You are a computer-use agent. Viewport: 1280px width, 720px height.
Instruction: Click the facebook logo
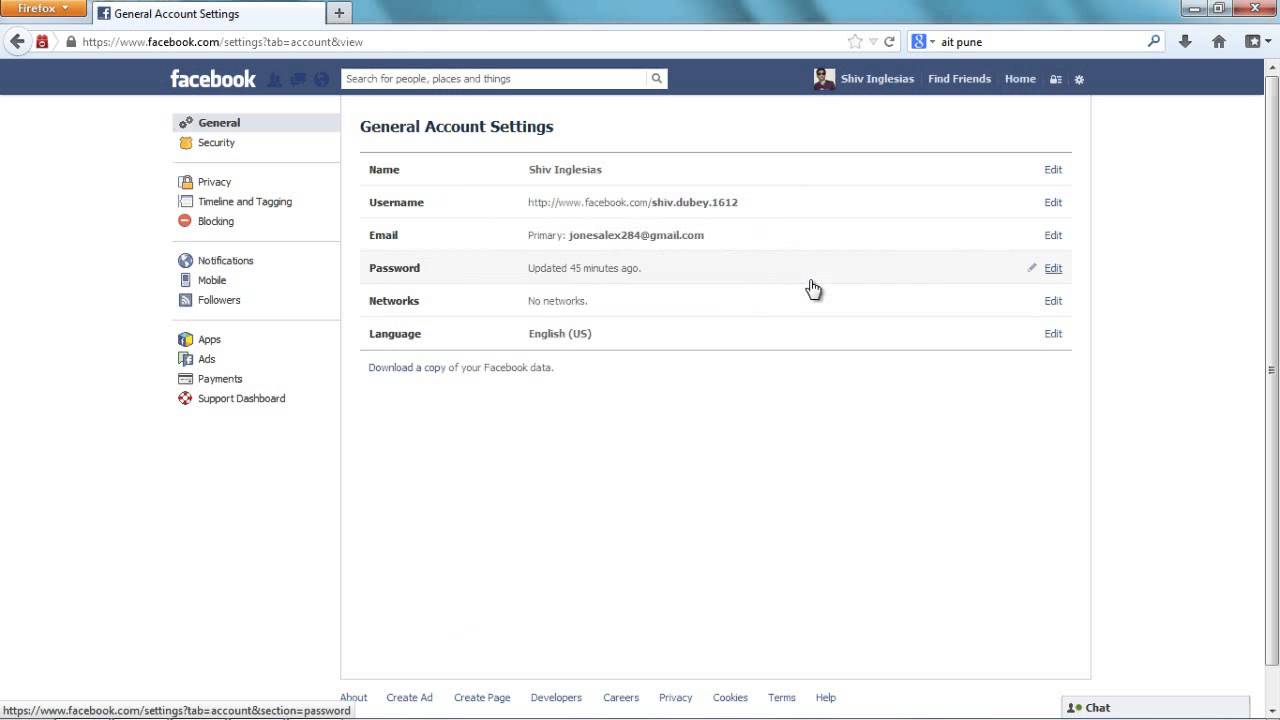213,79
